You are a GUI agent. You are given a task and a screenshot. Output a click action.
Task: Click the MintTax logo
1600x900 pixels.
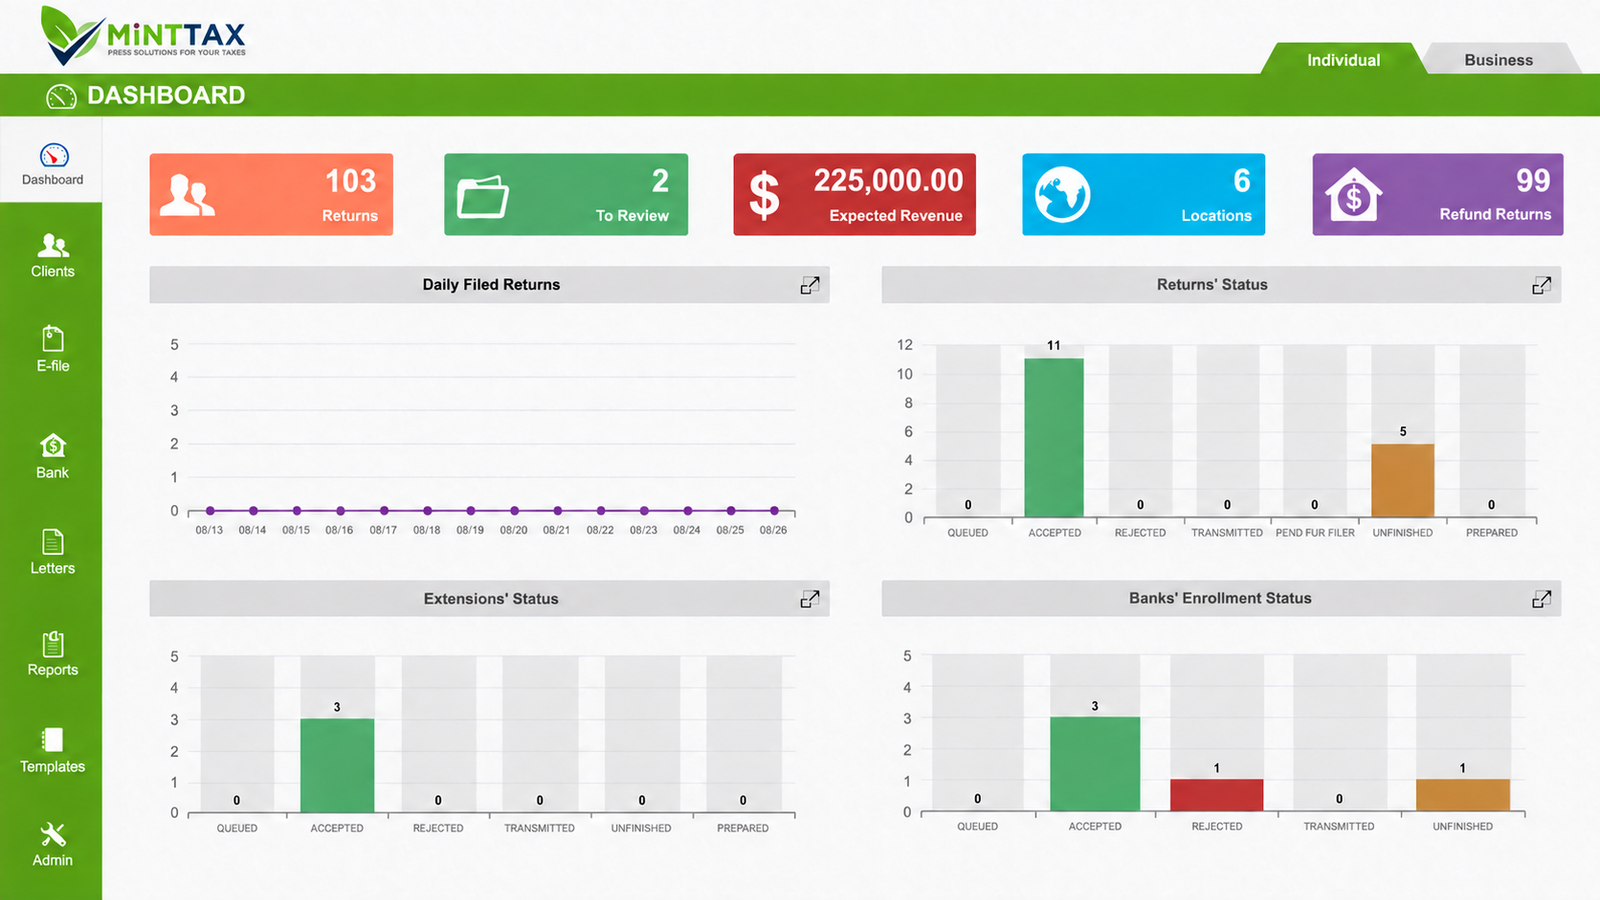coord(143,36)
